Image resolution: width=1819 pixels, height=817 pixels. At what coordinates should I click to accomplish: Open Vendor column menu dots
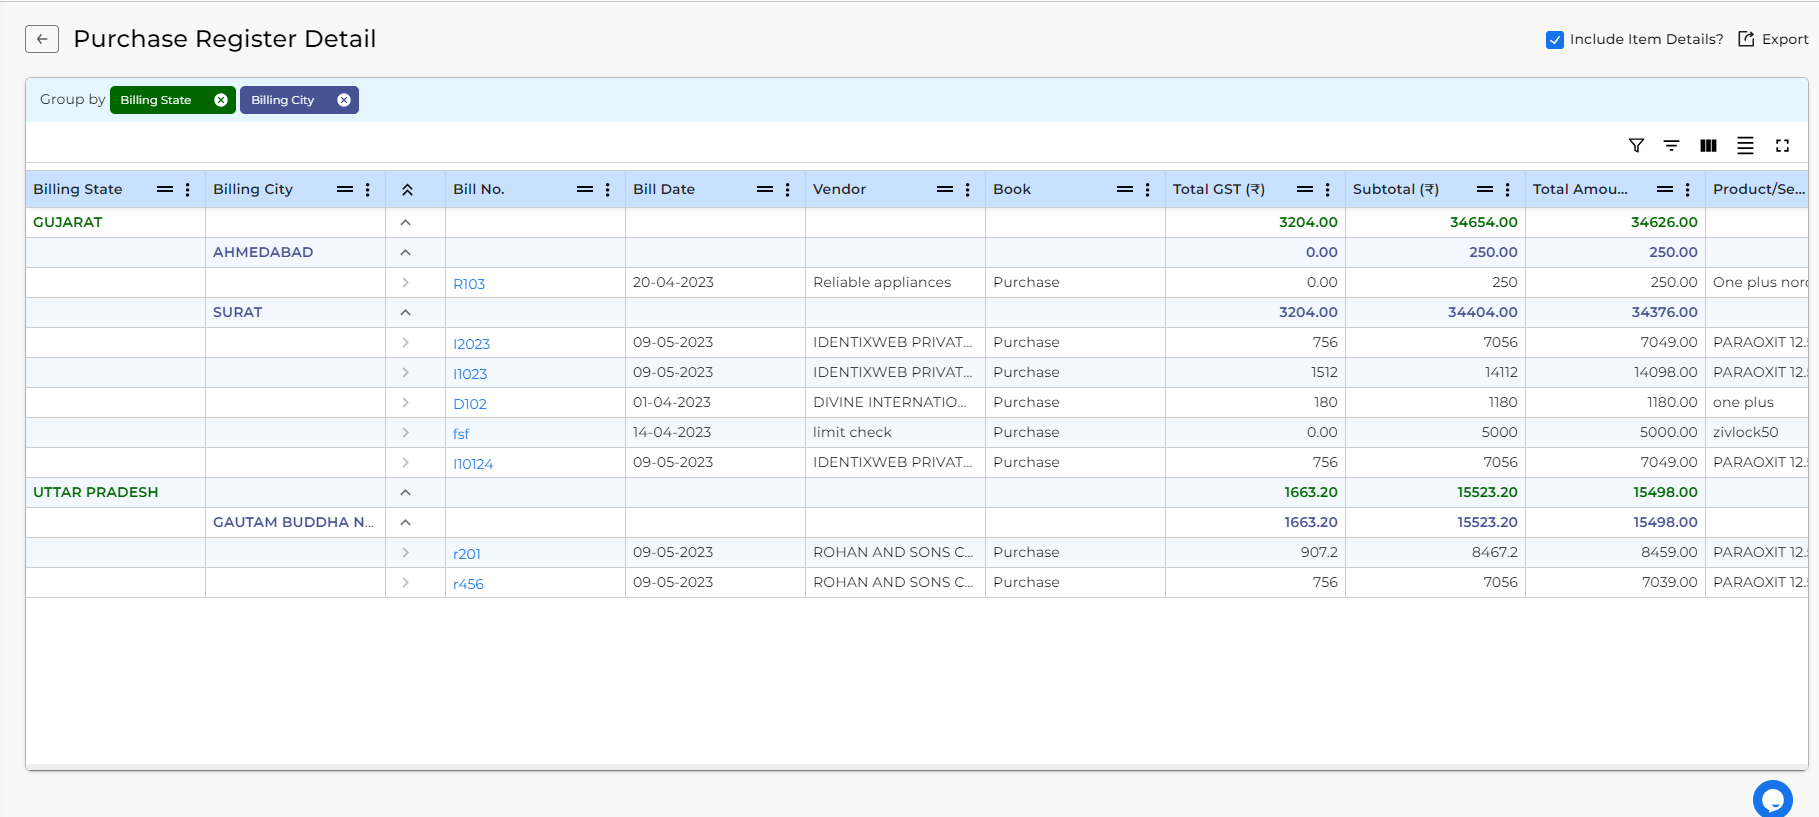click(967, 190)
